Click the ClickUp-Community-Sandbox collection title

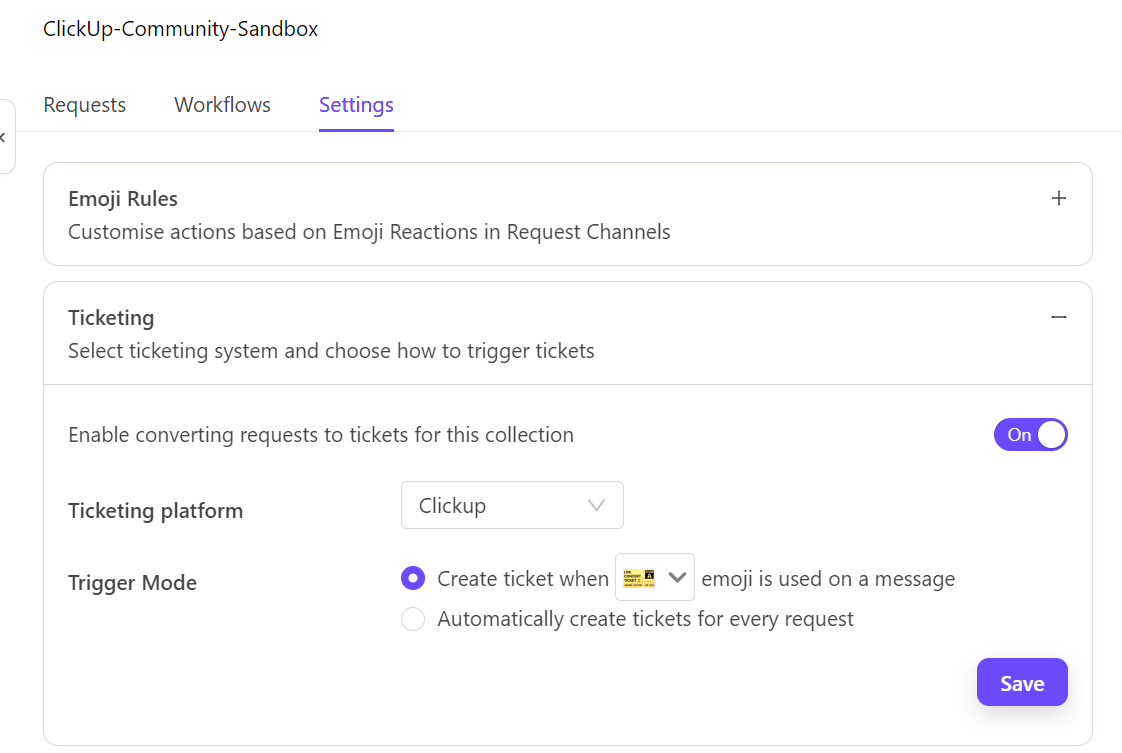point(181,29)
